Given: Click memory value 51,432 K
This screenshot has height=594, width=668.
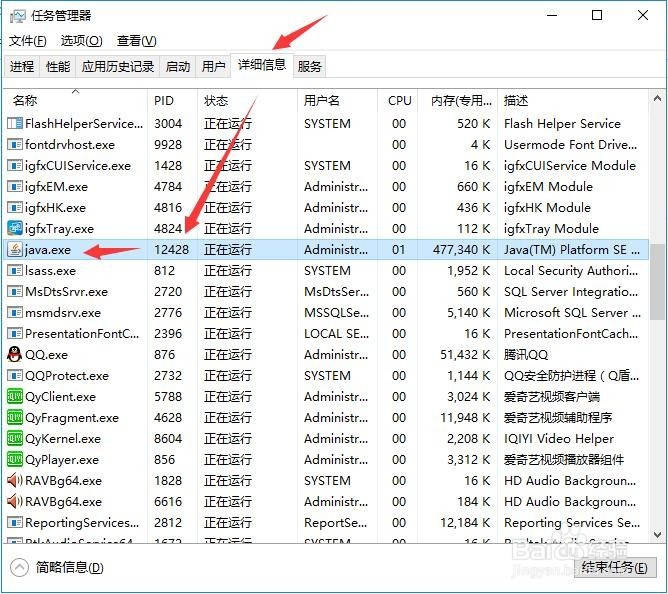Looking at the screenshot, I should (465, 355).
